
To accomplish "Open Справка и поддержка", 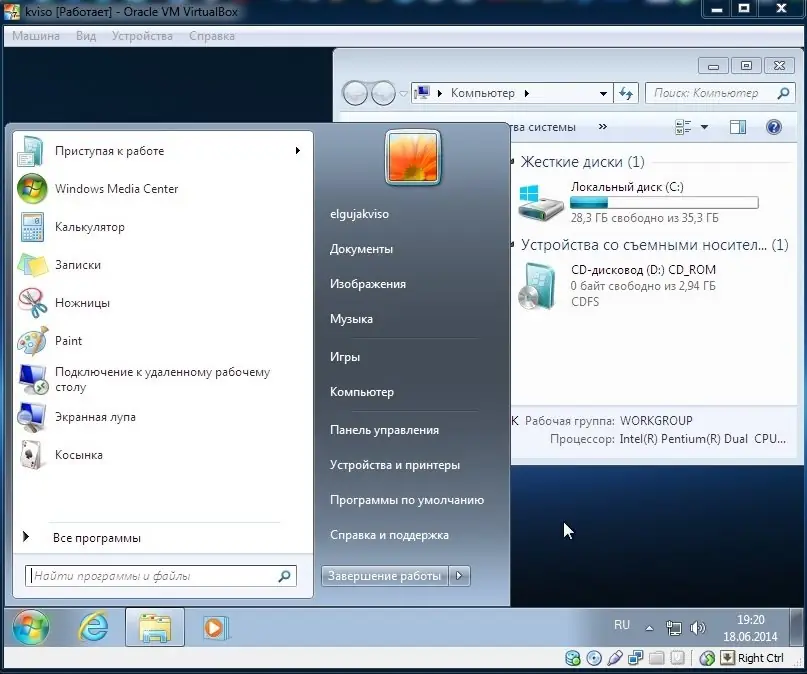I will (x=389, y=535).
